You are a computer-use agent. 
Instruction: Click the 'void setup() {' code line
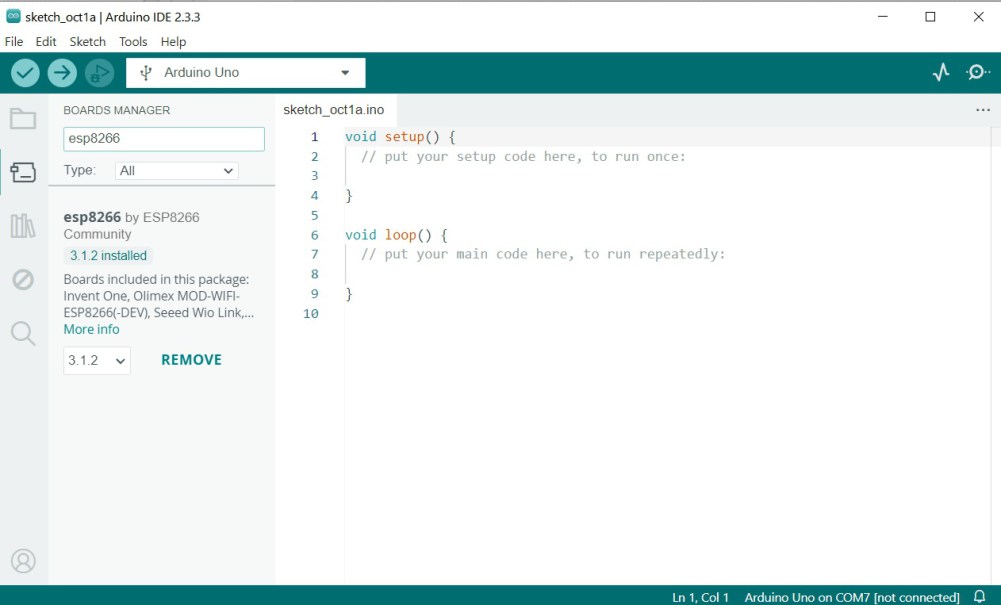pos(400,137)
